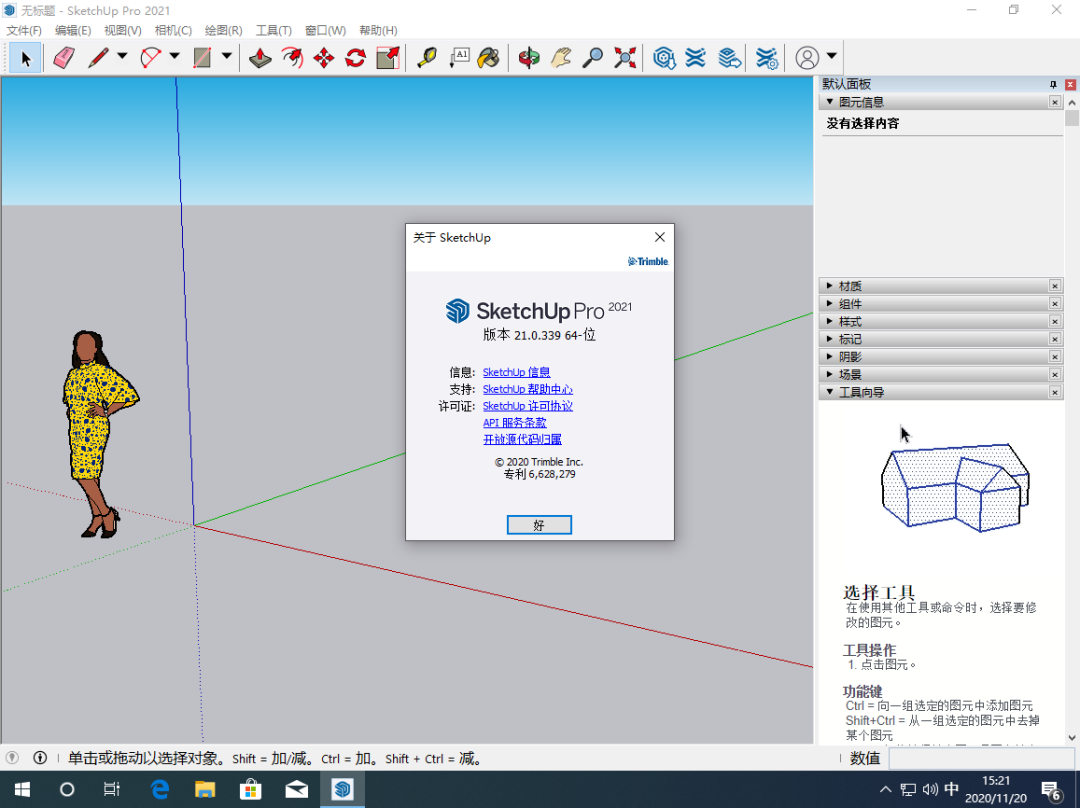Screen dimensions: 1080x808
Task: Select the Scale tool
Action: pyautogui.click(x=388, y=57)
